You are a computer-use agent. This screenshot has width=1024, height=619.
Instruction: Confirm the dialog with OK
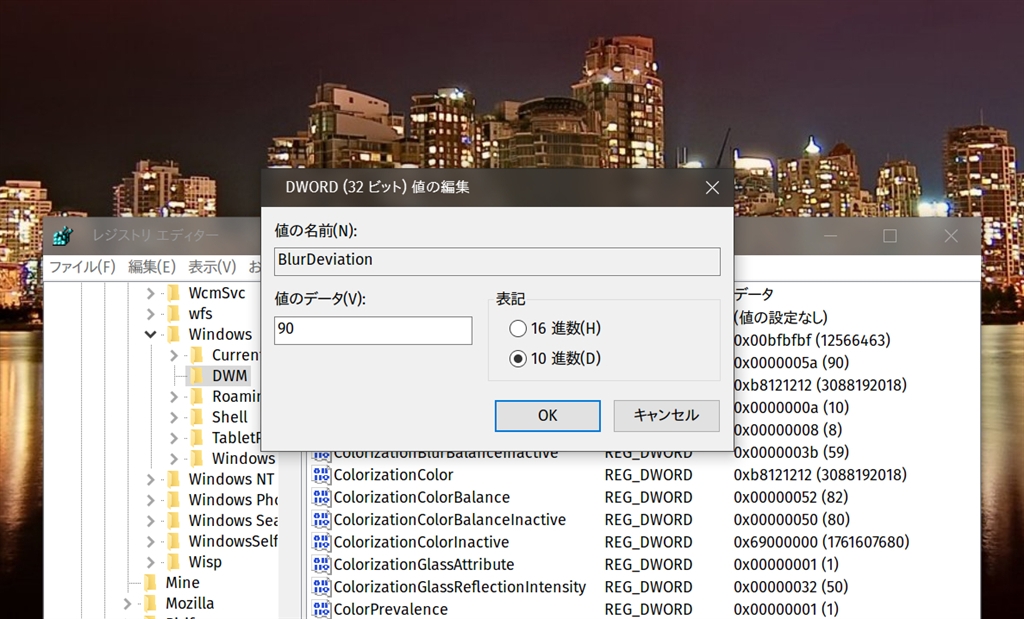tap(547, 415)
